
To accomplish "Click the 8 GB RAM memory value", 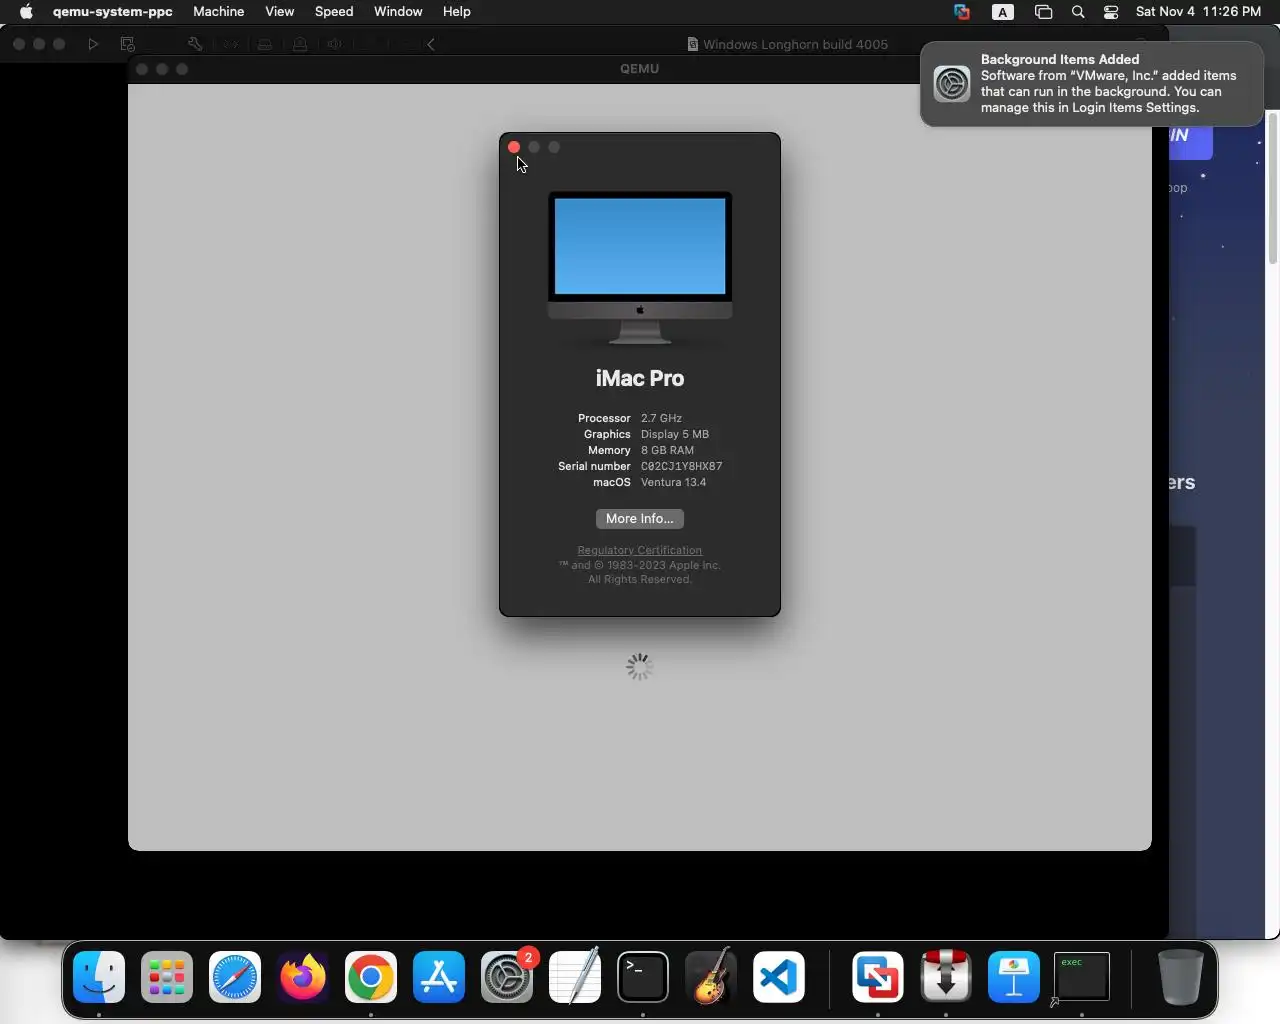I will click(667, 450).
